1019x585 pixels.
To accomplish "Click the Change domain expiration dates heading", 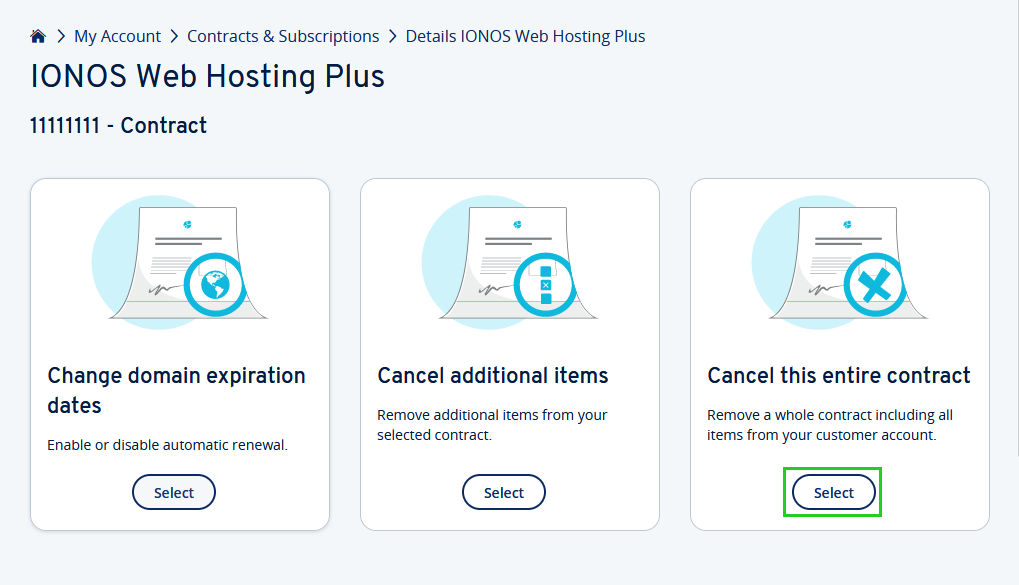I will (x=176, y=390).
